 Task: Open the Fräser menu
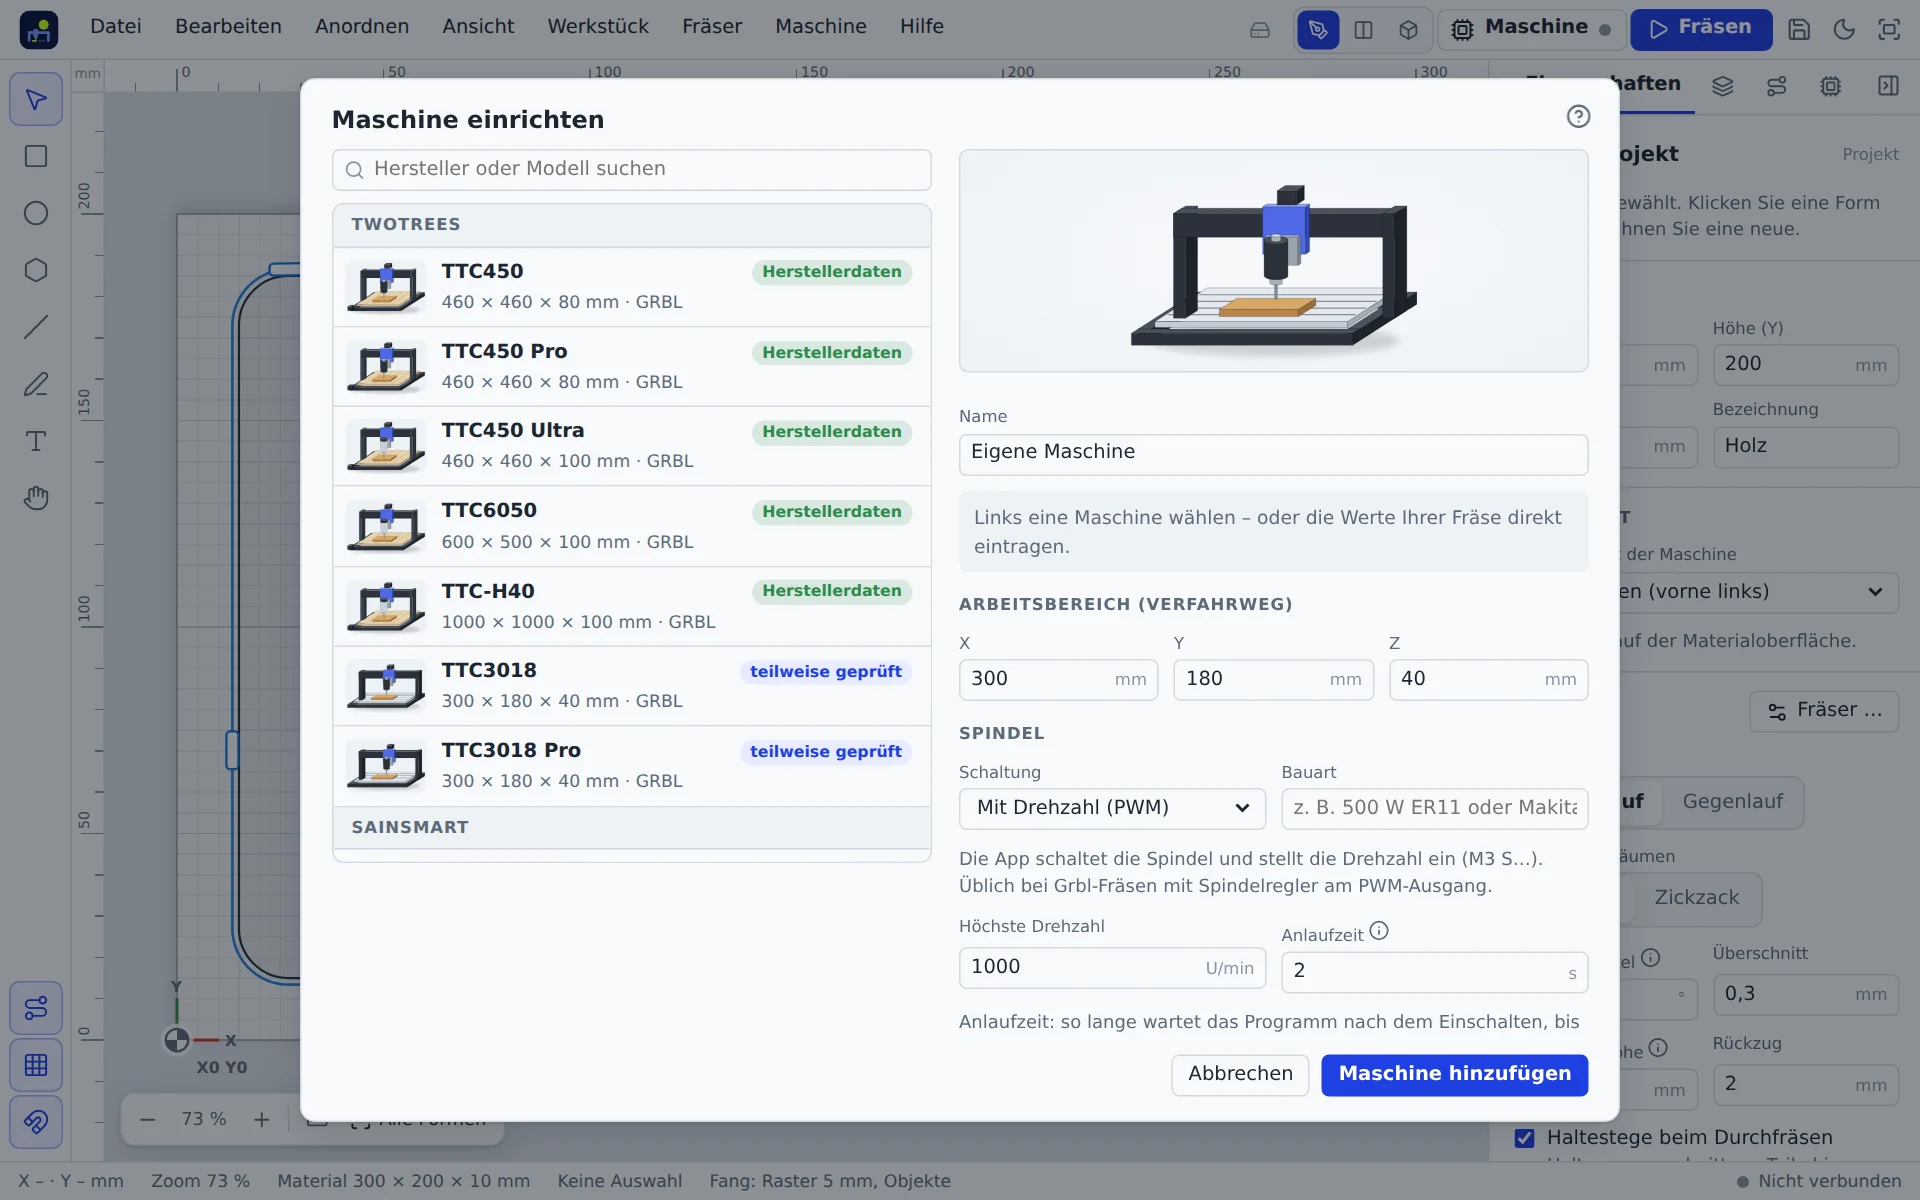pos(712,27)
